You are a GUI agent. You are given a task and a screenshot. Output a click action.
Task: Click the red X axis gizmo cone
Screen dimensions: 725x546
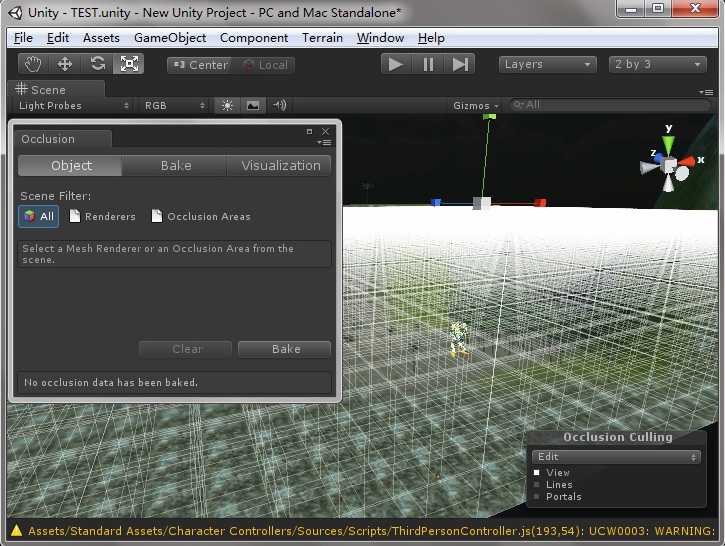tap(688, 161)
